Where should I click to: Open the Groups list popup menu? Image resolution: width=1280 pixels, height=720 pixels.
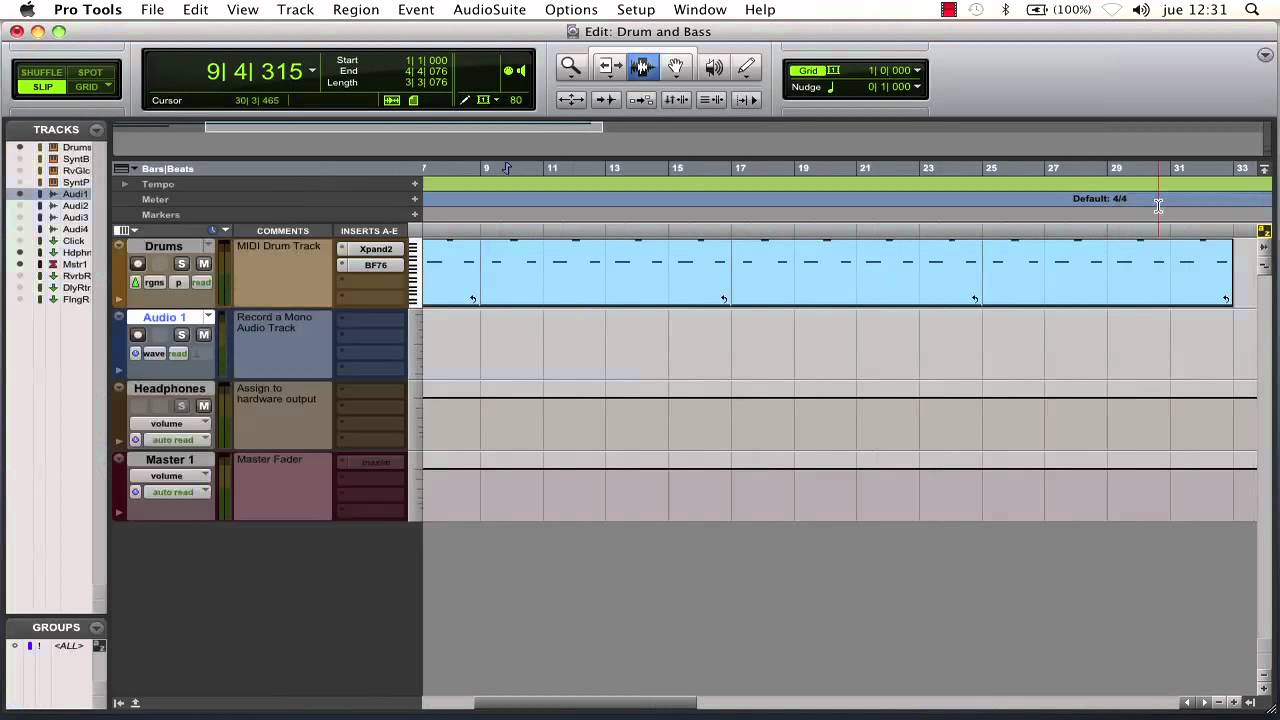point(97,628)
